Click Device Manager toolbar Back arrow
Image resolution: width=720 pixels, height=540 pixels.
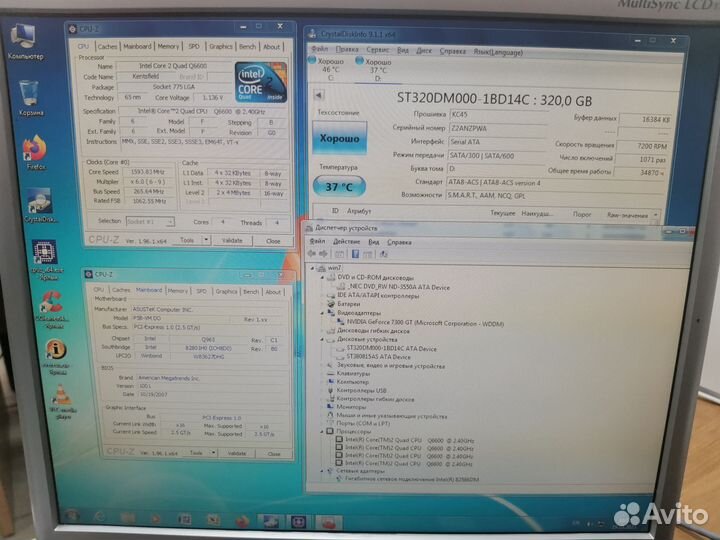click(312, 253)
